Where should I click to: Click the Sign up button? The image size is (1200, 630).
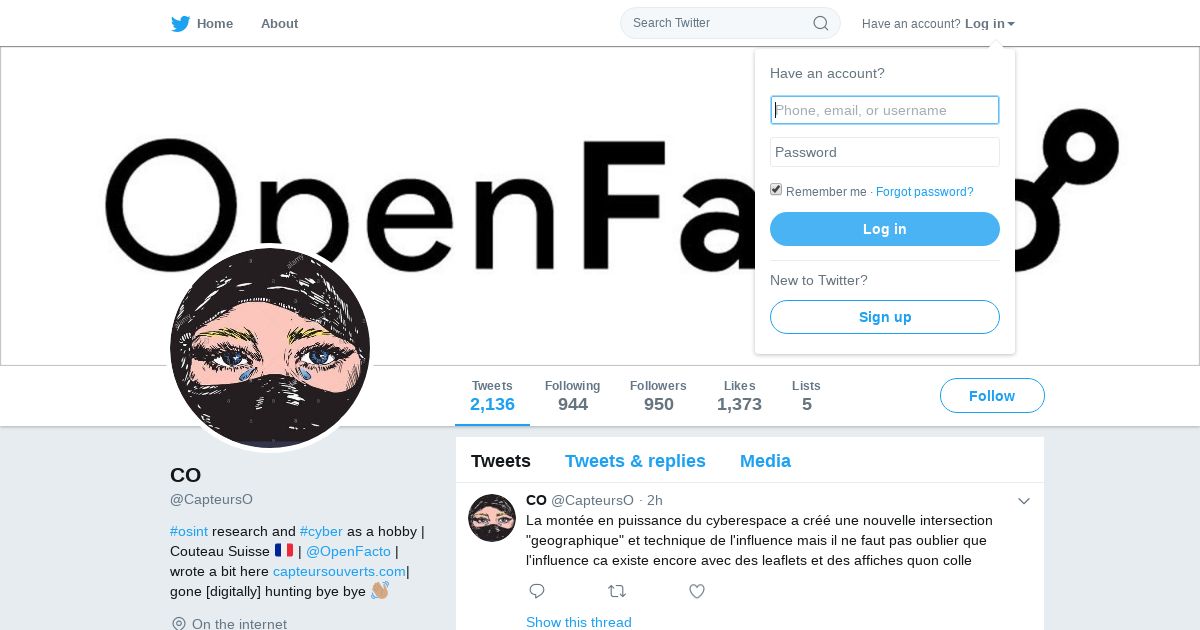point(885,317)
